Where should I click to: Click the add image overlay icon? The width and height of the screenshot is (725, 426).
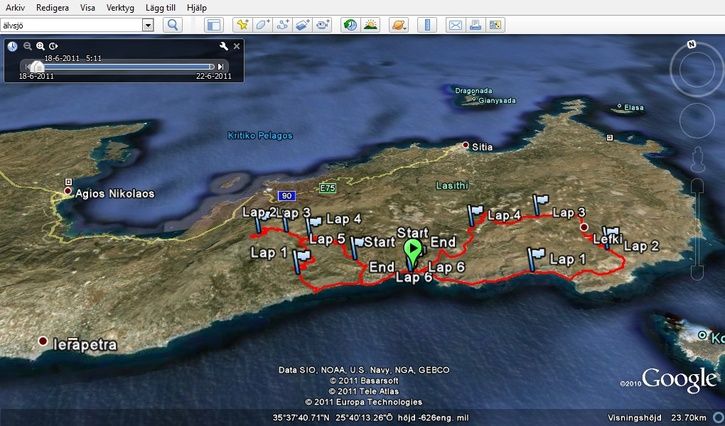click(x=304, y=24)
